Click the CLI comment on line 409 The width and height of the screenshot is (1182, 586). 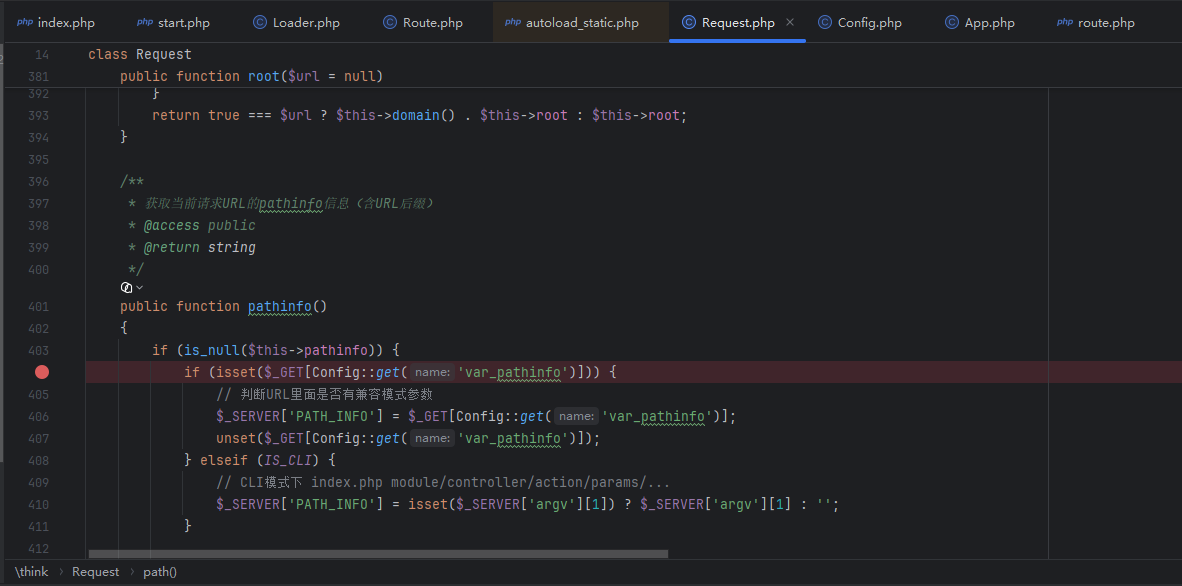tap(443, 482)
